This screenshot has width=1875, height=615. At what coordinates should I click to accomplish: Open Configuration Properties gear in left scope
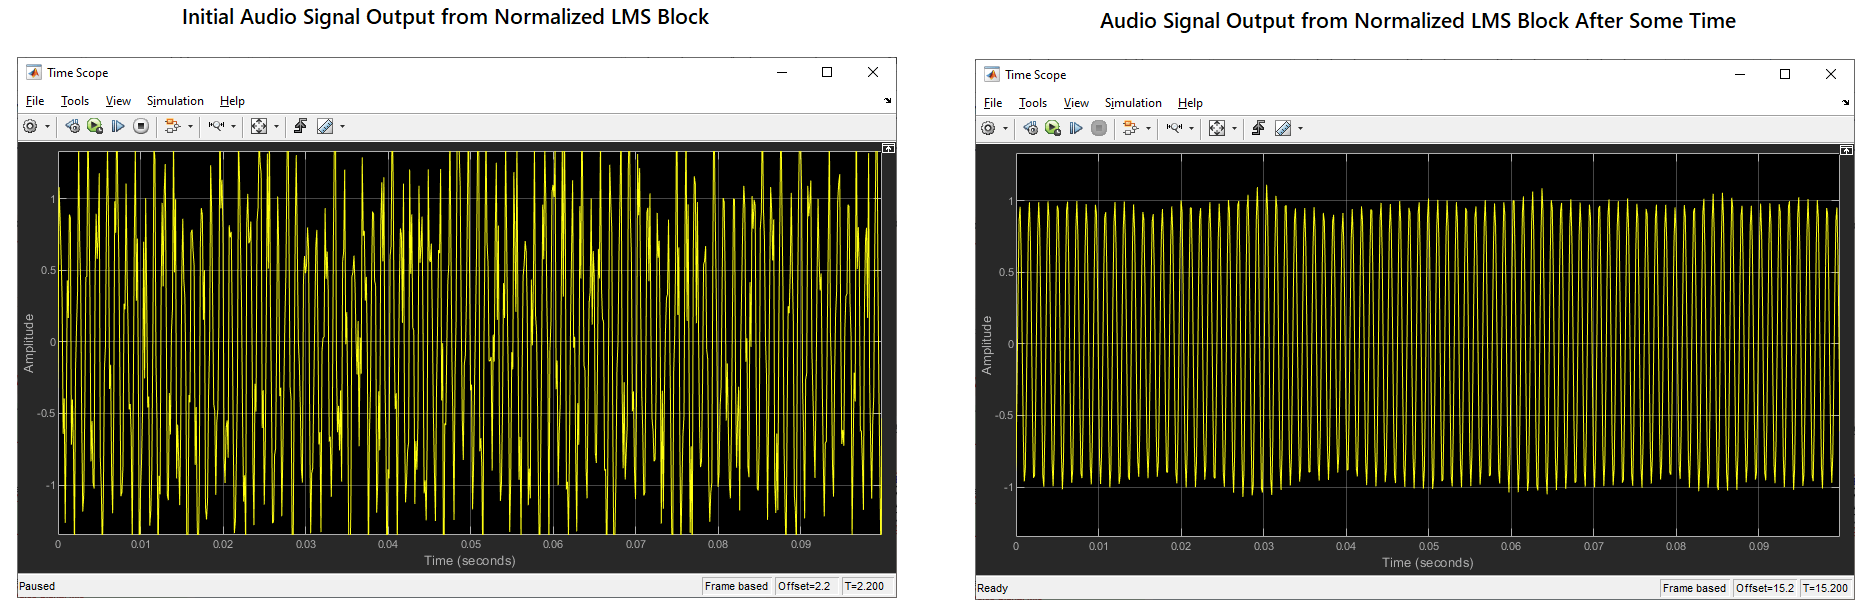pos(30,126)
